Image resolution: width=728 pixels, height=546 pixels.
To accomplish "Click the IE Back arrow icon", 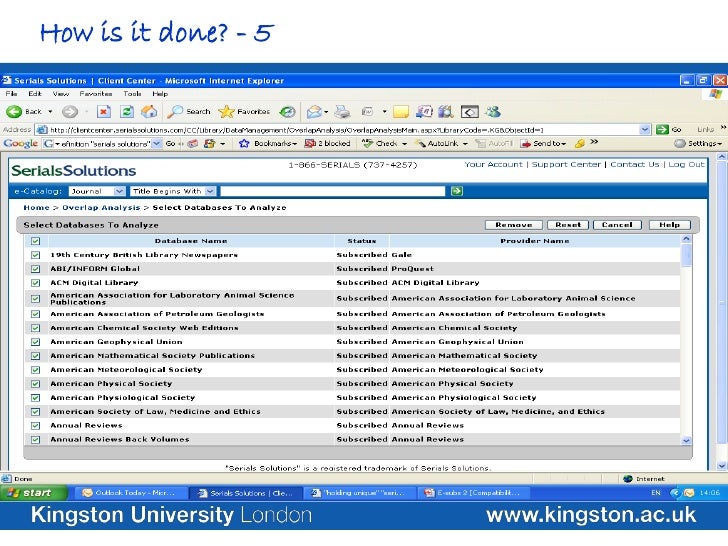I will click(14, 111).
